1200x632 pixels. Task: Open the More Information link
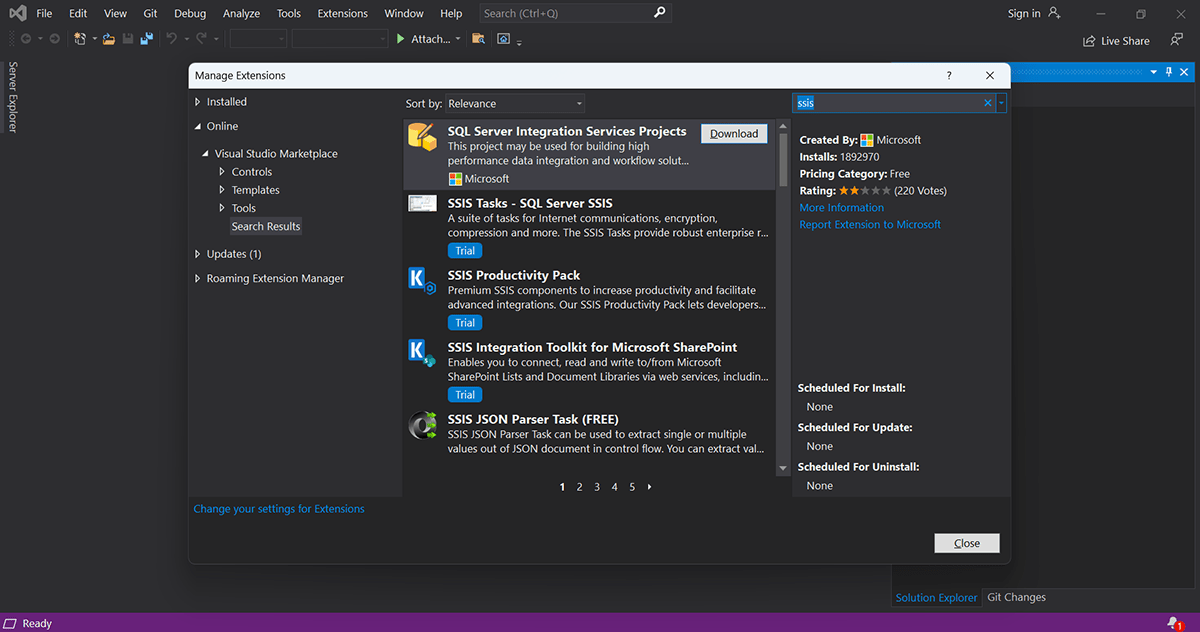coord(842,208)
